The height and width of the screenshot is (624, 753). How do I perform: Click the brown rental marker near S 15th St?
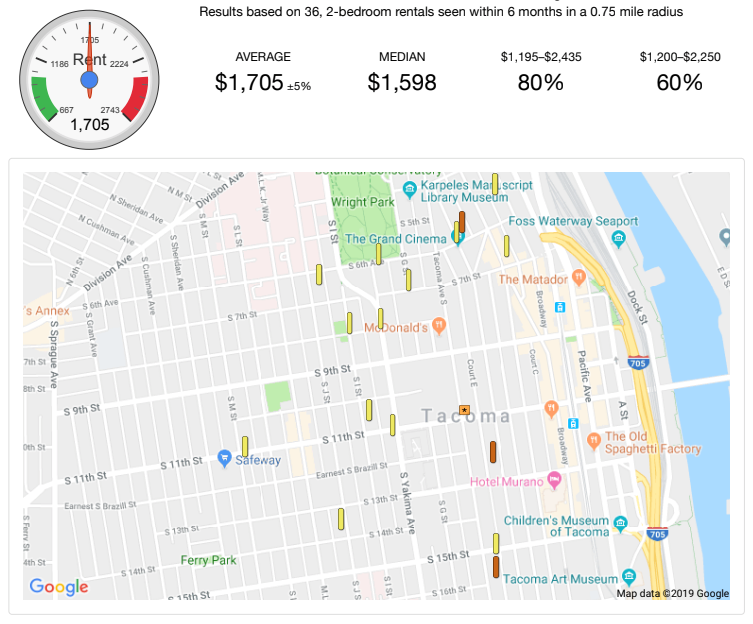[496, 567]
